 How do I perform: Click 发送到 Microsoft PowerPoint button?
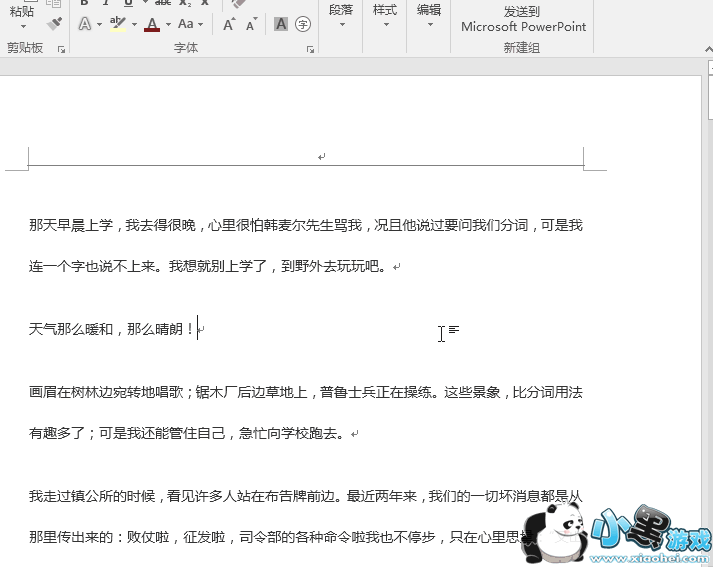click(523, 19)
